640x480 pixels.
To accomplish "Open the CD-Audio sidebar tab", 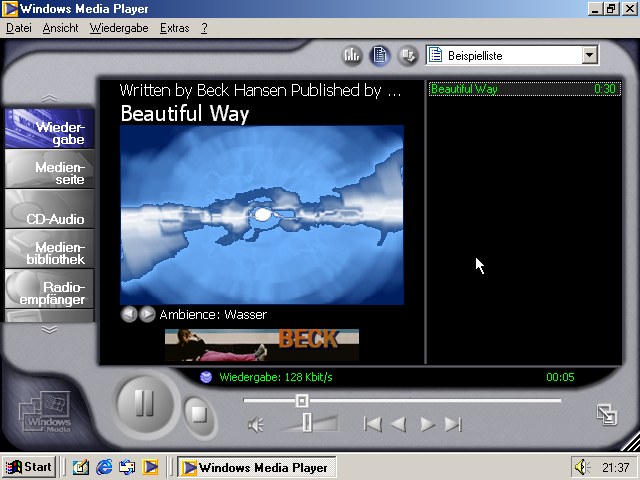I will [49, 209].
